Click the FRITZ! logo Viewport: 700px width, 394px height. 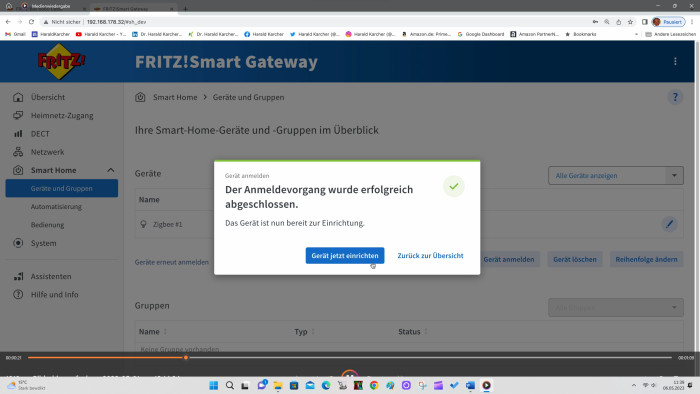(x=61, y=62)
